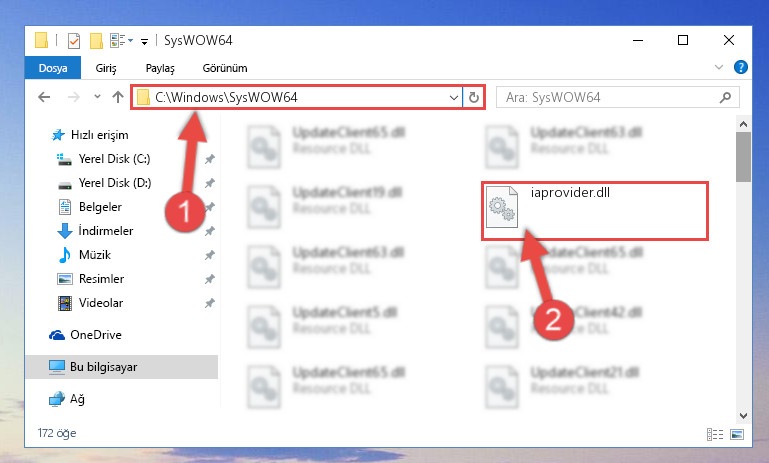Click the vertical scrollbar thumb
The height and width of the screenshot is (463, 769).
(743, 157)
